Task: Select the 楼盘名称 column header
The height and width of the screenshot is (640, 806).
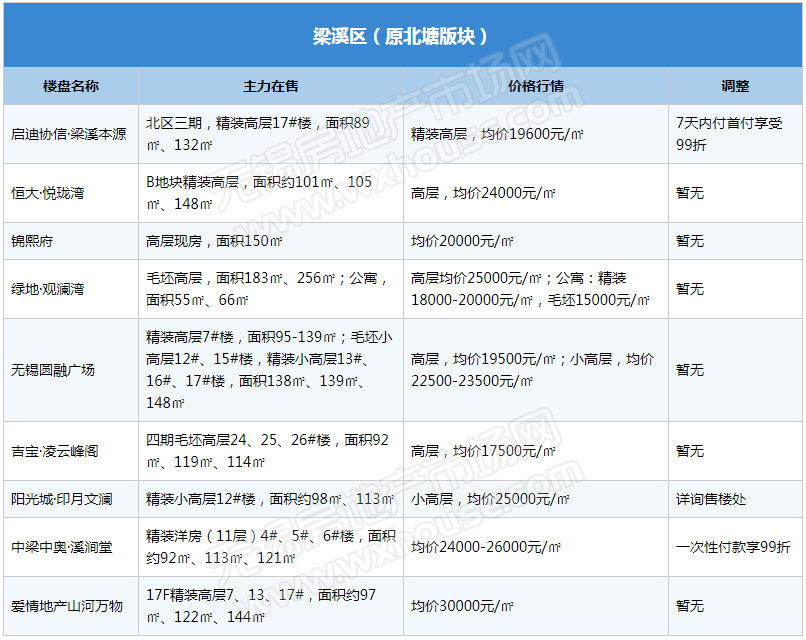Action: pos(71,86)
